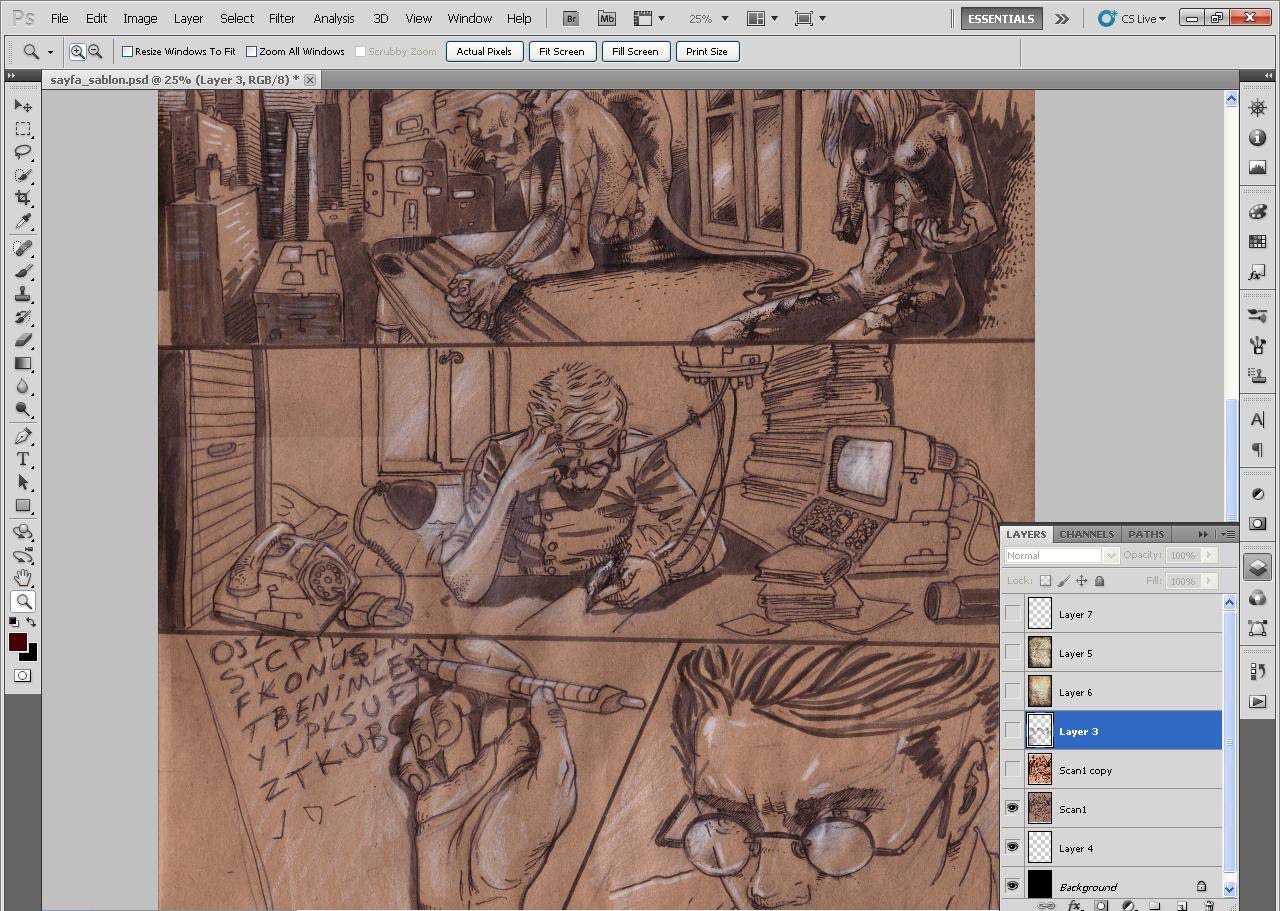Select the Gradient tool
Viewport: 1280px width, 911px height.
(x=23, y=363)
